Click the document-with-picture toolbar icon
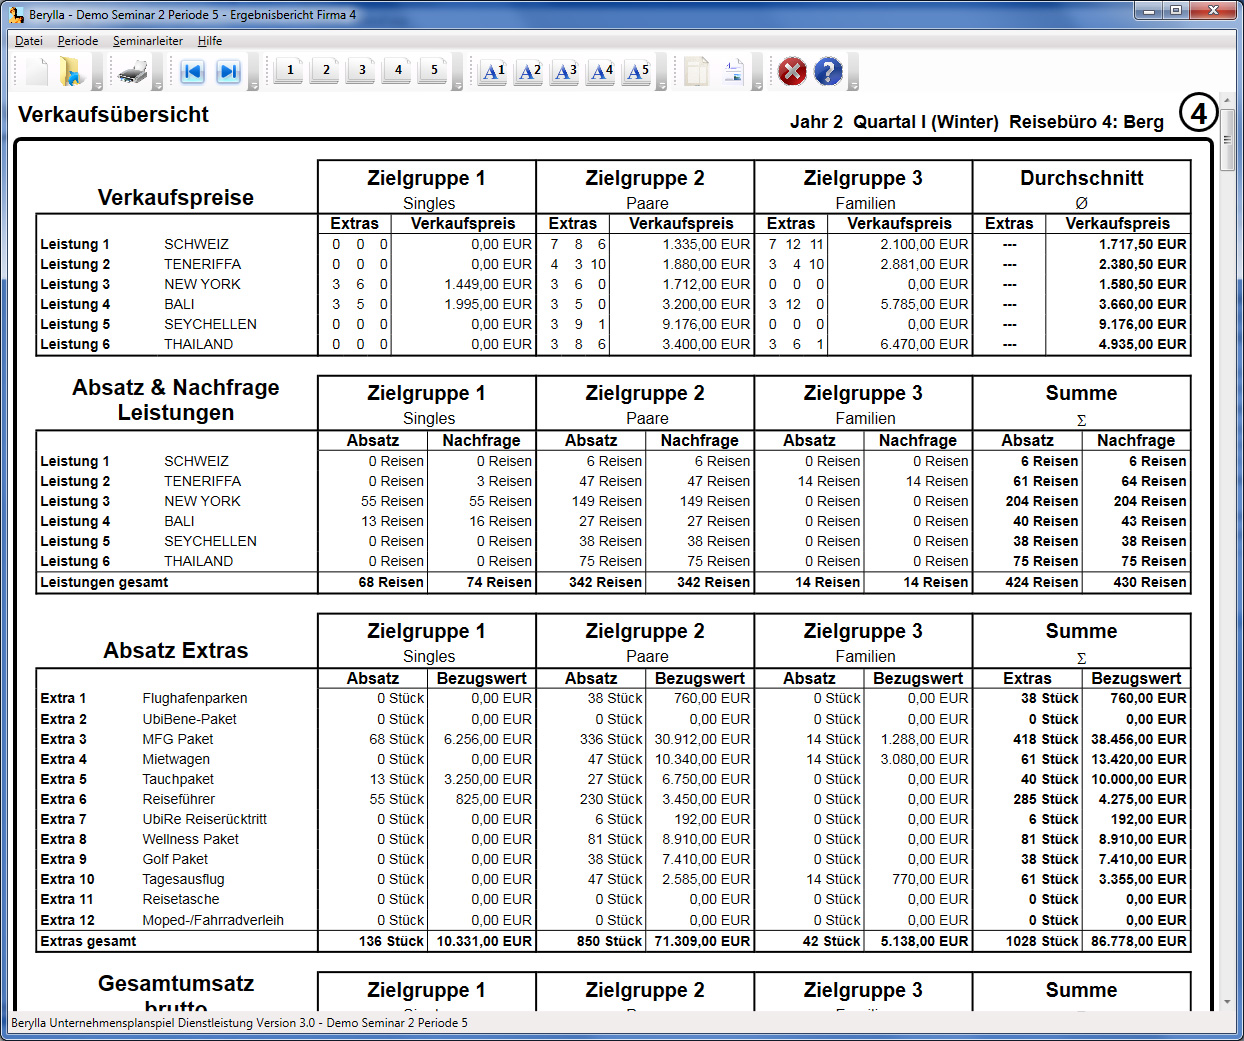The image size is (1244, 1041). pyautogui.click(x=732, y=71)
